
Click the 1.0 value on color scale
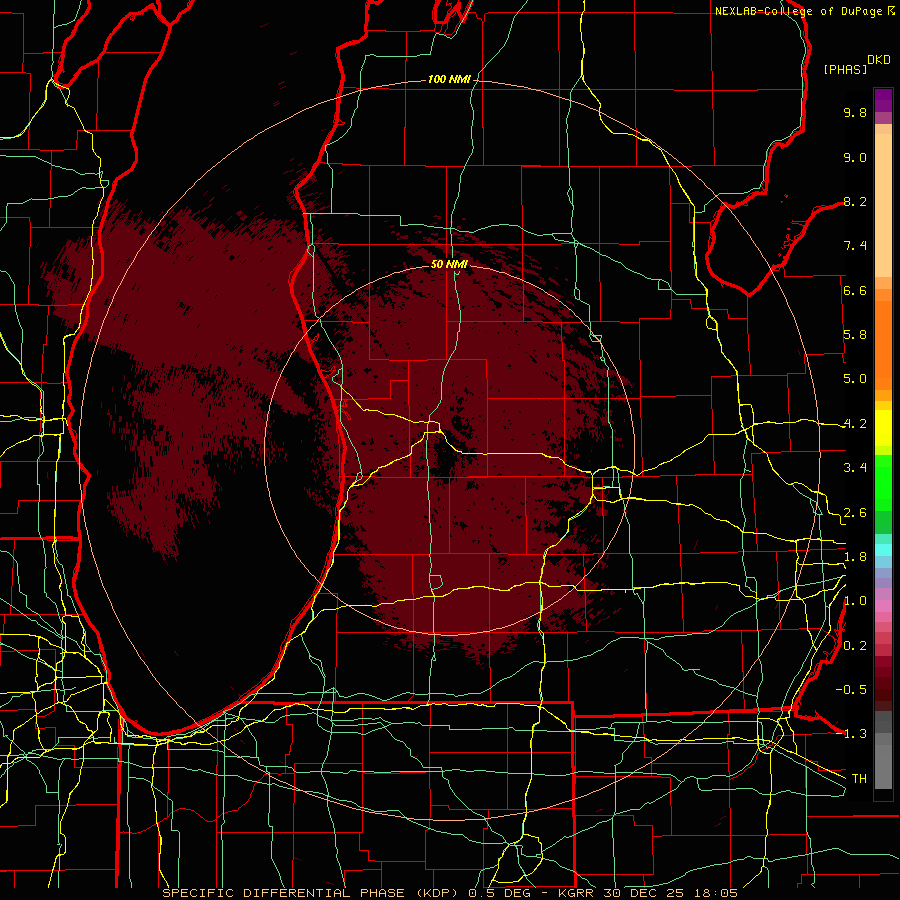coord(855,601)
